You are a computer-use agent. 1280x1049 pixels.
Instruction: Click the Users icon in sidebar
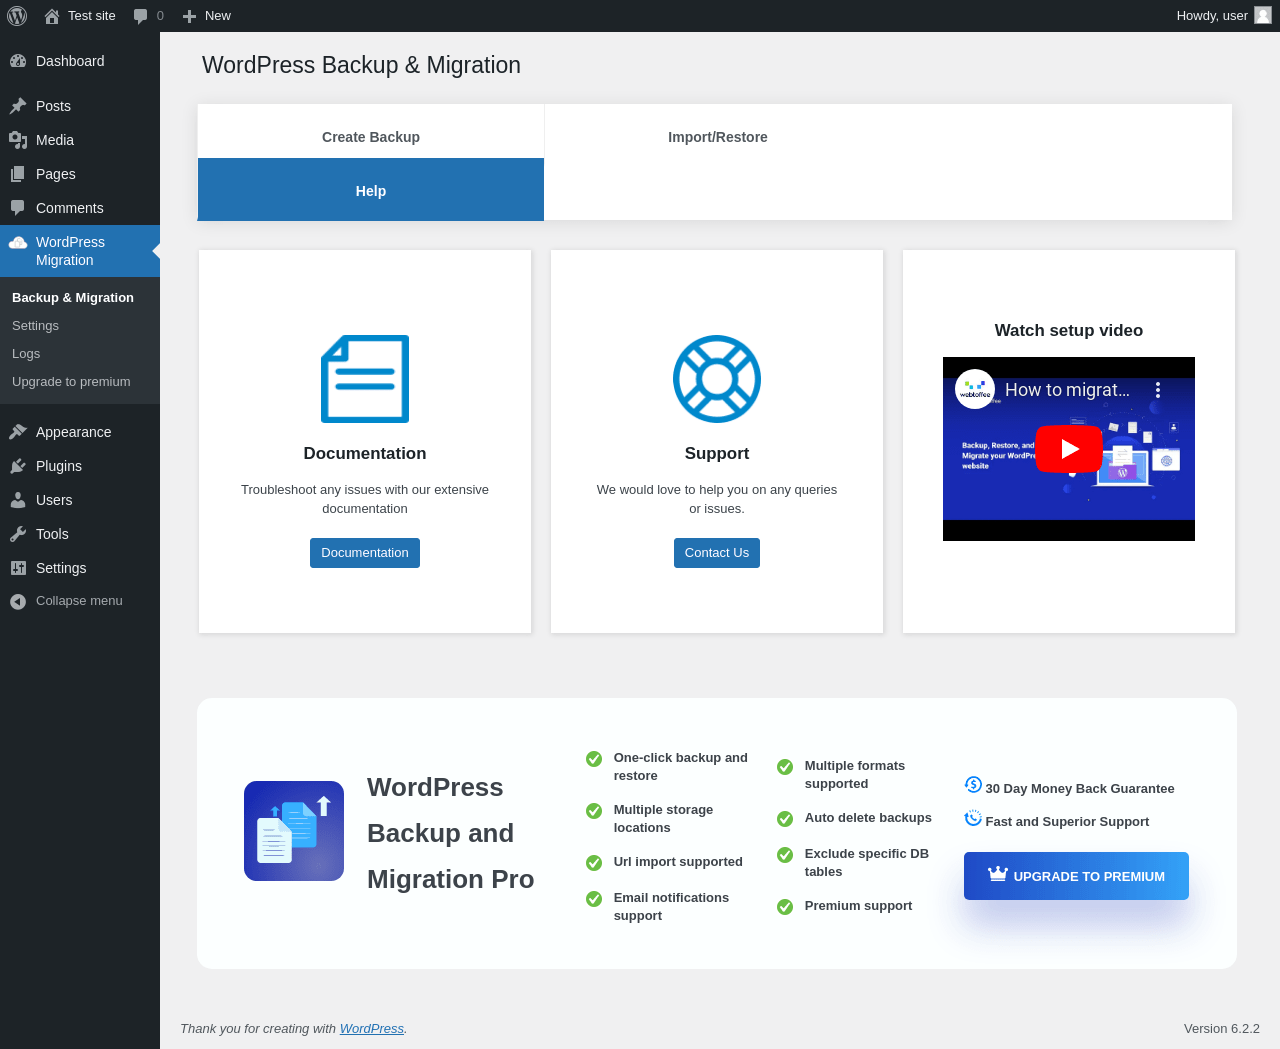click(18, 500)
